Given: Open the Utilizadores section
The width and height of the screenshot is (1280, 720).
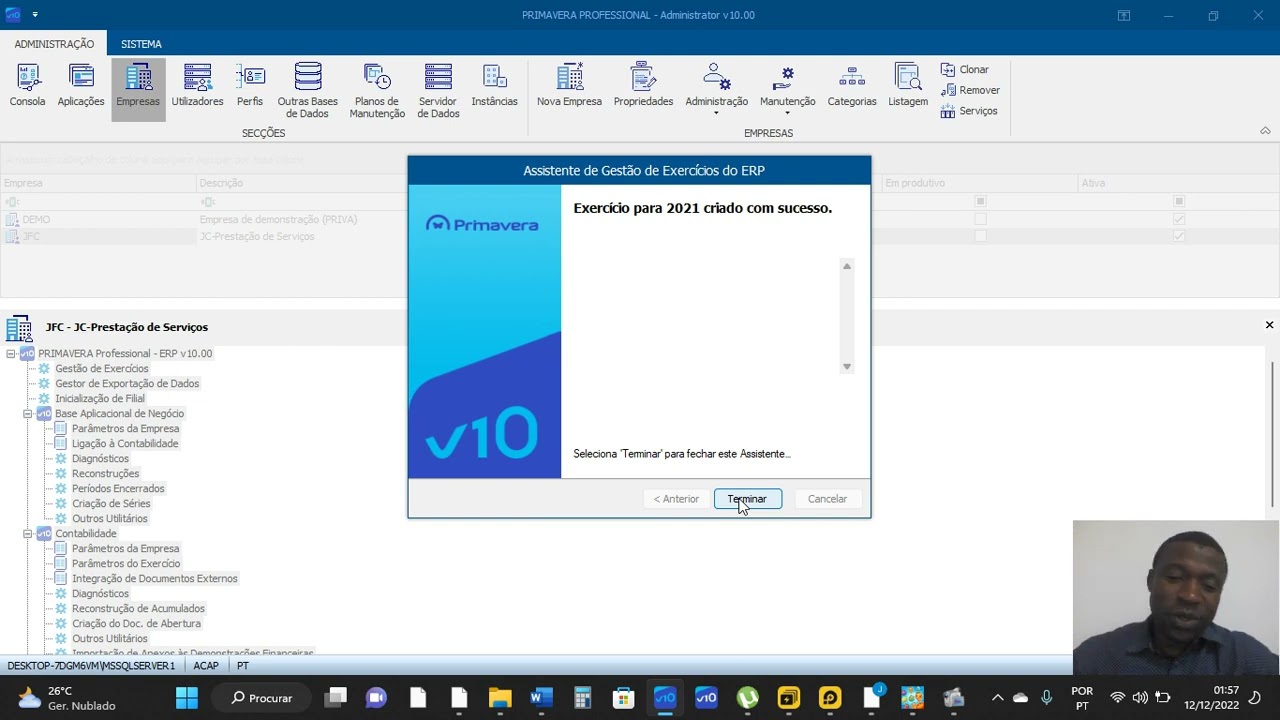Looking at the screenshot, I should [197, 86].
